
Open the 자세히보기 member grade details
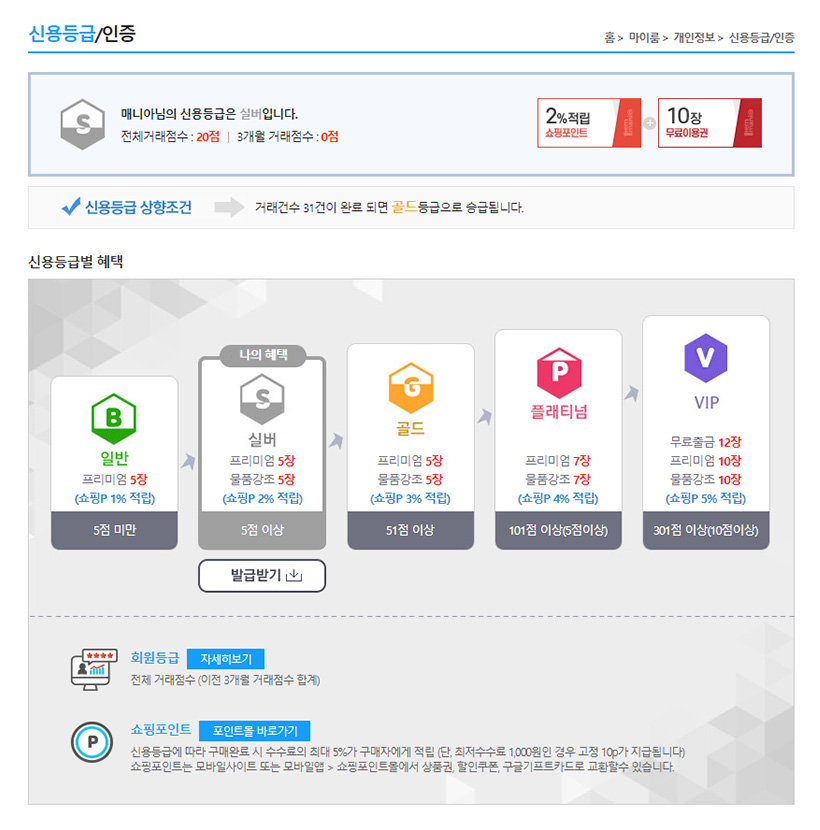[x=226, y=659]
